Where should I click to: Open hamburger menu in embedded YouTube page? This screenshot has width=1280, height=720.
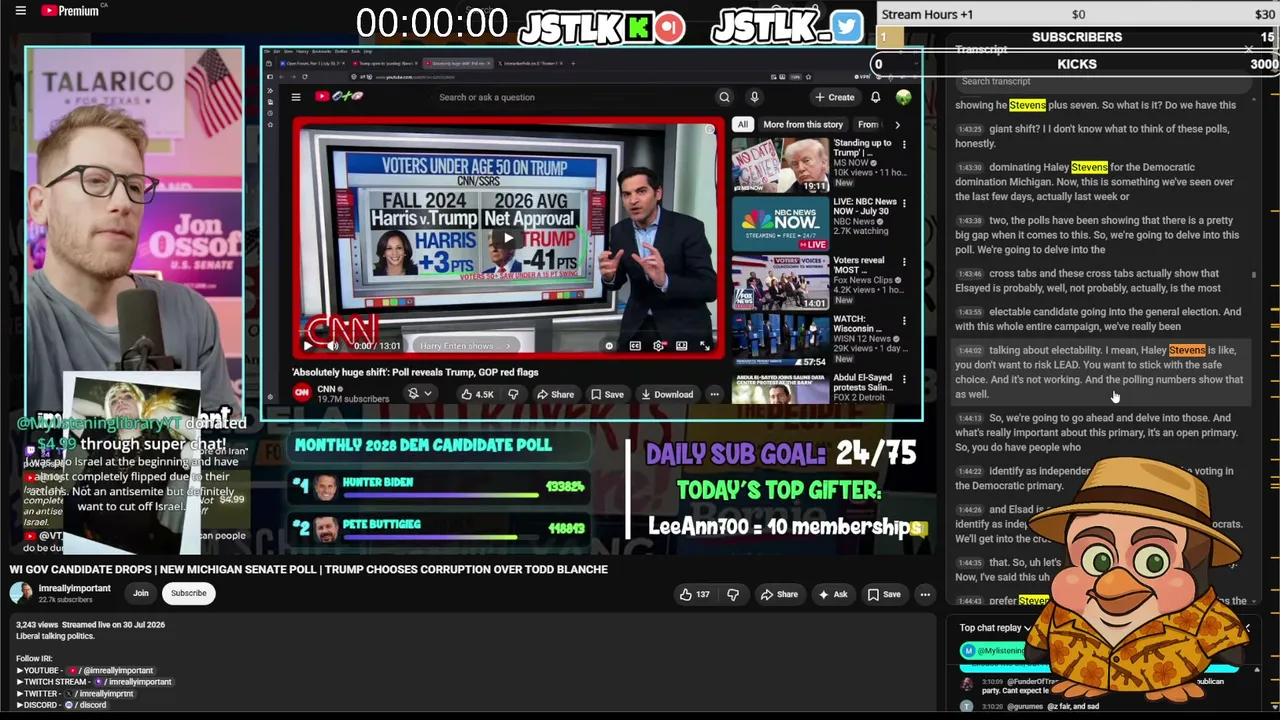[x=296, y=97]
